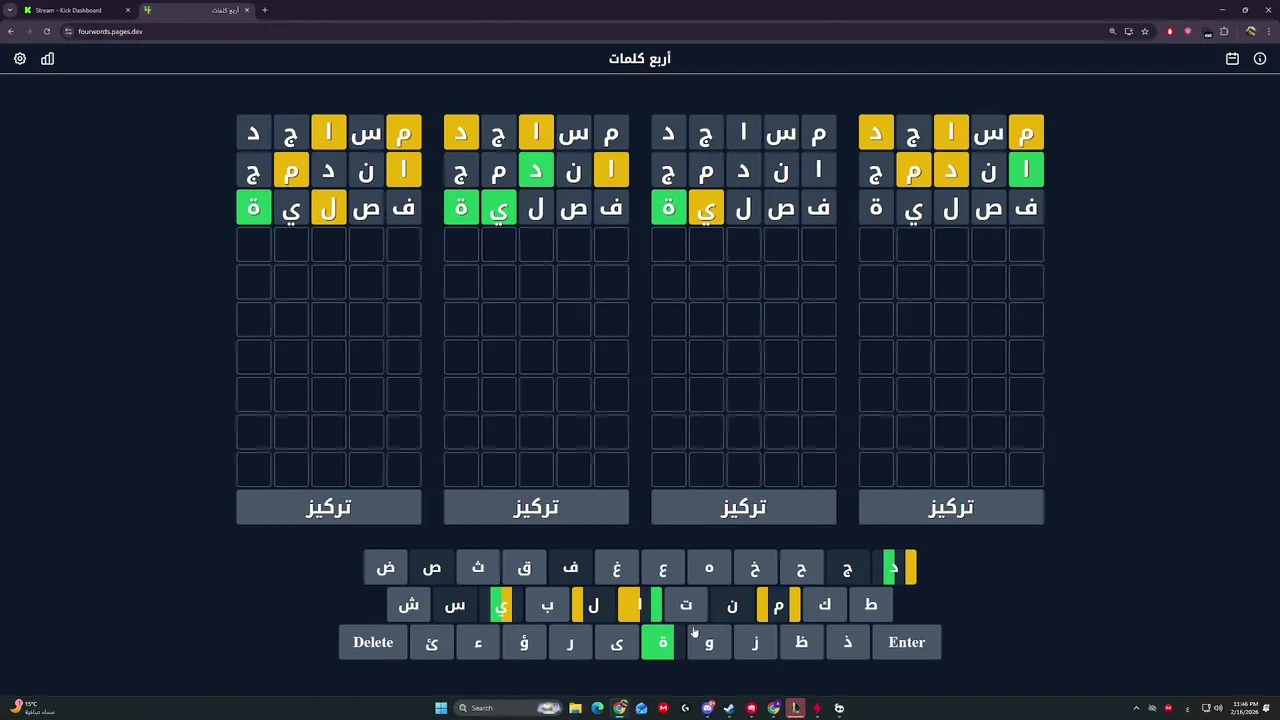Screen dimensions: 1280x720
Task: Tap the ي key on keyboard
Action: [501, 605]
